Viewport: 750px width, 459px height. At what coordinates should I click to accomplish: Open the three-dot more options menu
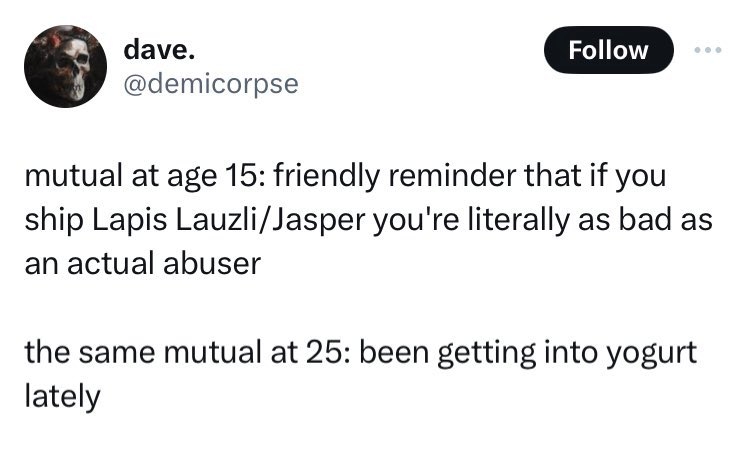pos(708,48)
